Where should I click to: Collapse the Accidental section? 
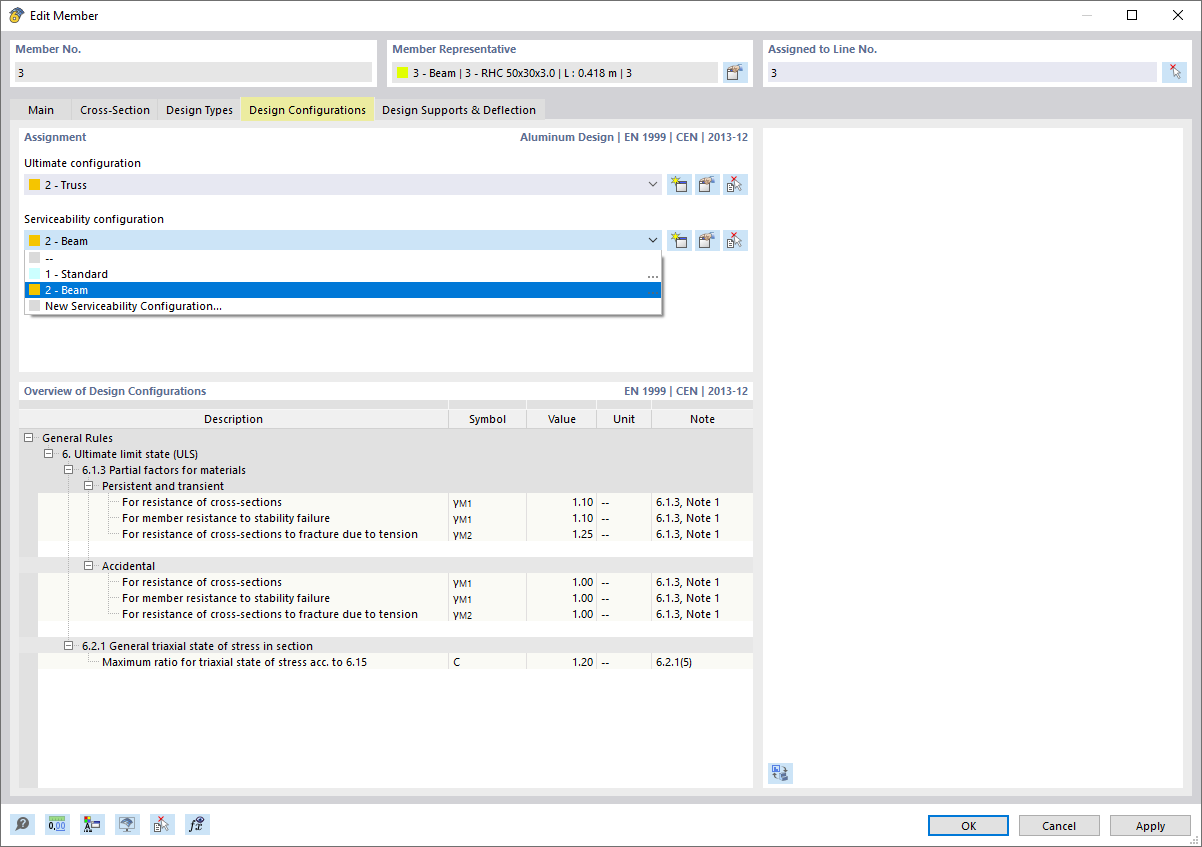coord(88,565)
